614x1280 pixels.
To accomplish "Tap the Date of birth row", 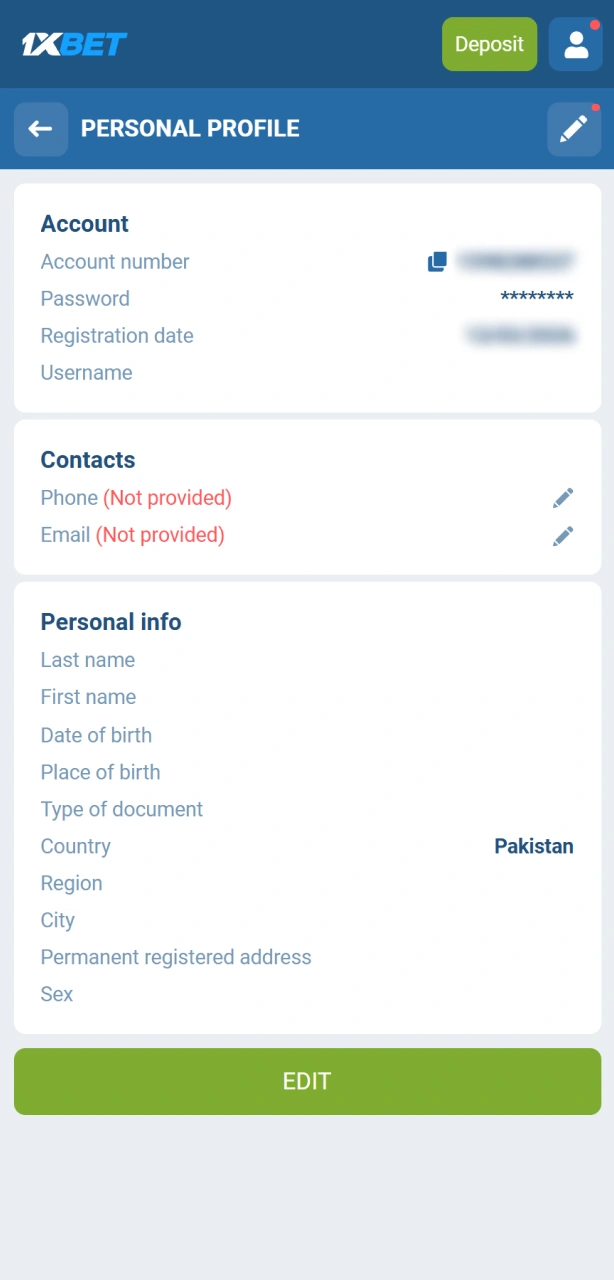I will pos(96,735).
